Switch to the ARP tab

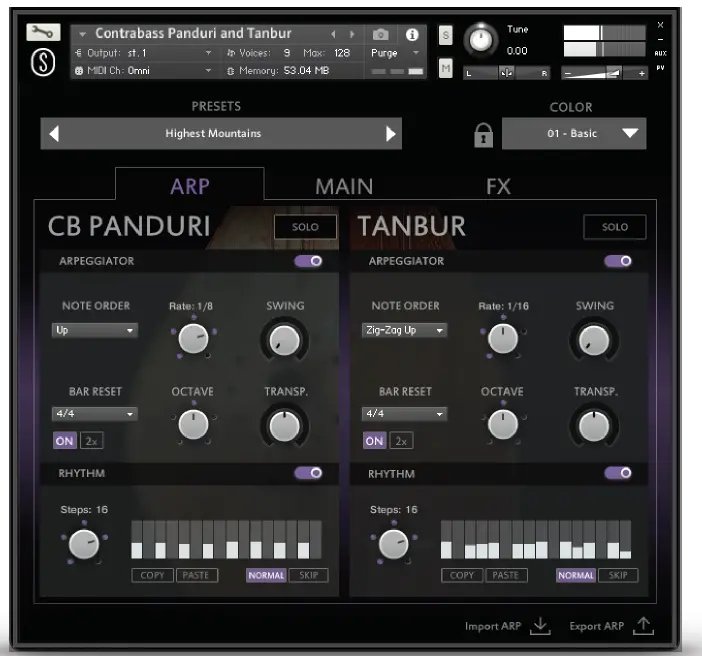coord(190,186)
